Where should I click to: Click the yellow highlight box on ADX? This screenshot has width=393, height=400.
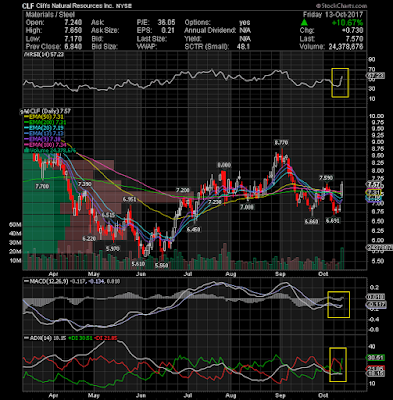[x=338, y=365]
